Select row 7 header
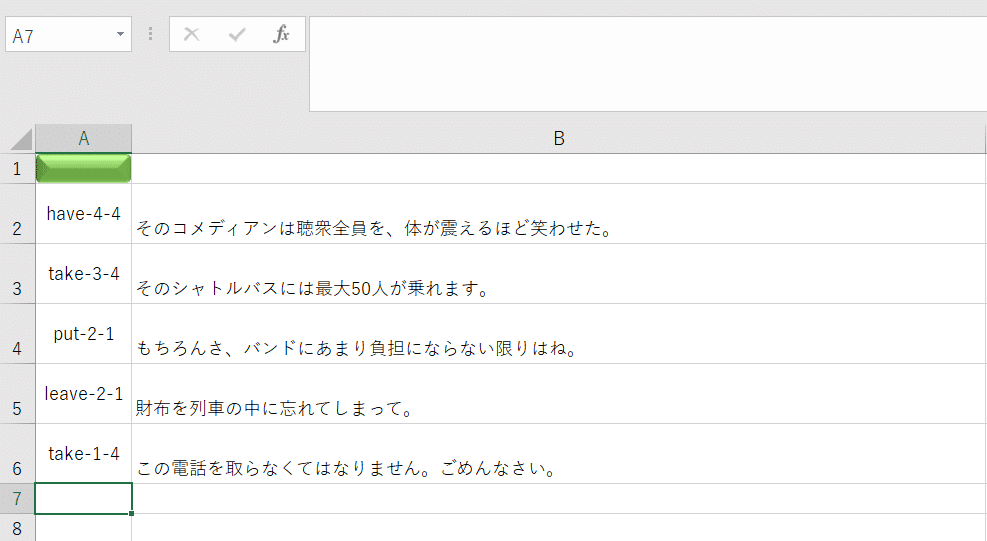987x541 pixels. pos(17,499)
